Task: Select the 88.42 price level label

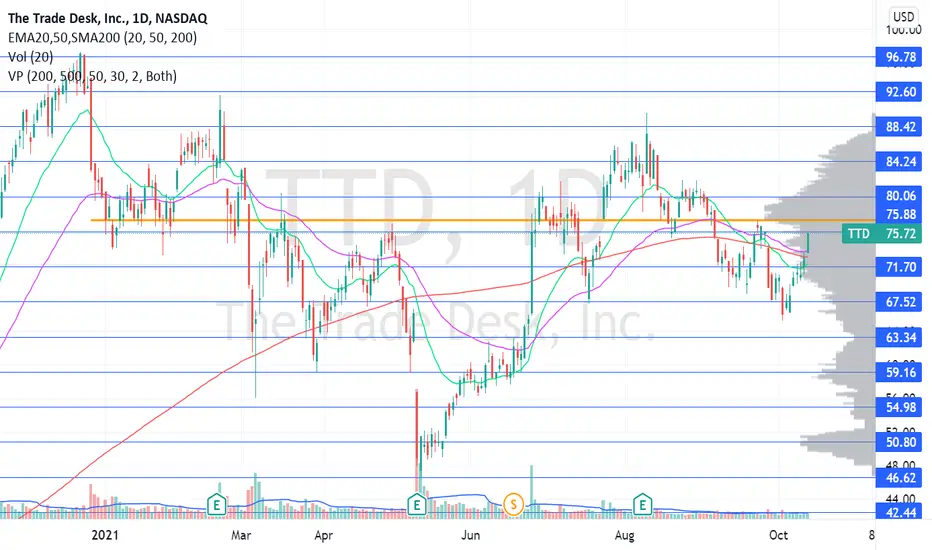Action: (x=899, y=127)
